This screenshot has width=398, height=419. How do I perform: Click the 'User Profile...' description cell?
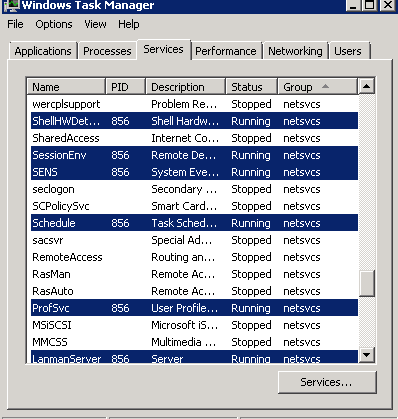click(185, 308)
